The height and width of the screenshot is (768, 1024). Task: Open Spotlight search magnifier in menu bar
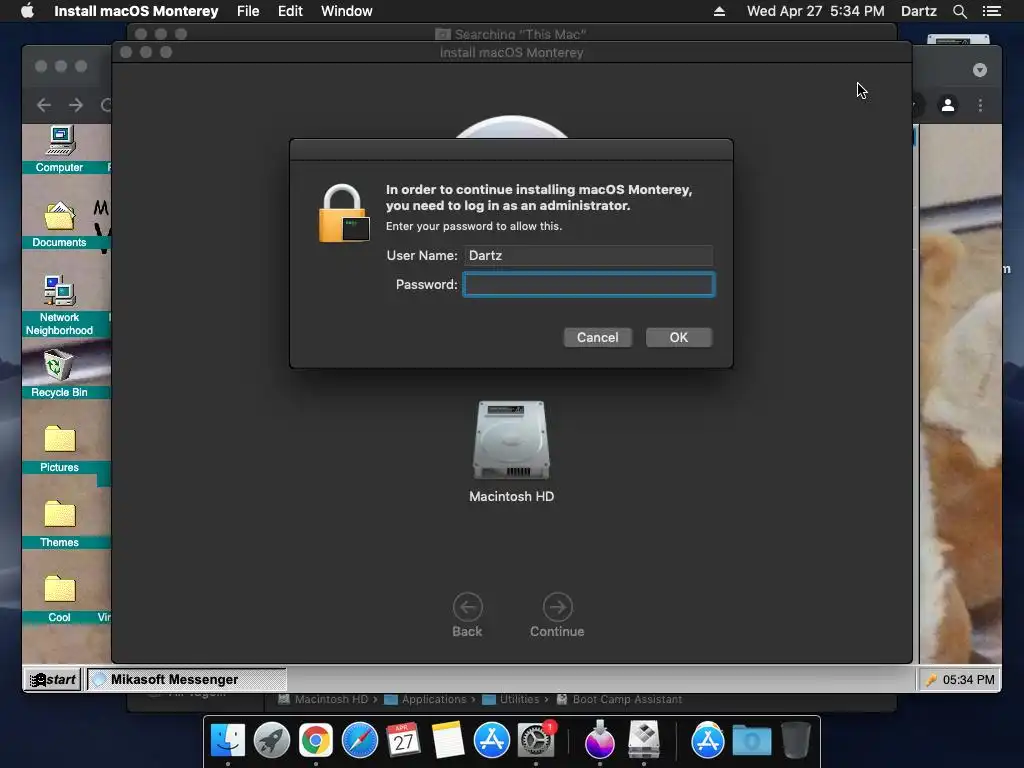959,11
